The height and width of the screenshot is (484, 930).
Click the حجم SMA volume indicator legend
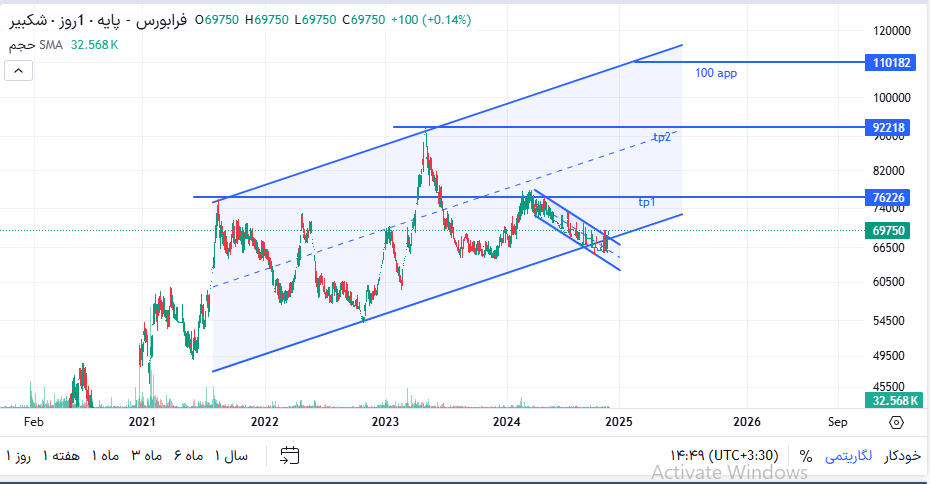click(x=36, y=45)
